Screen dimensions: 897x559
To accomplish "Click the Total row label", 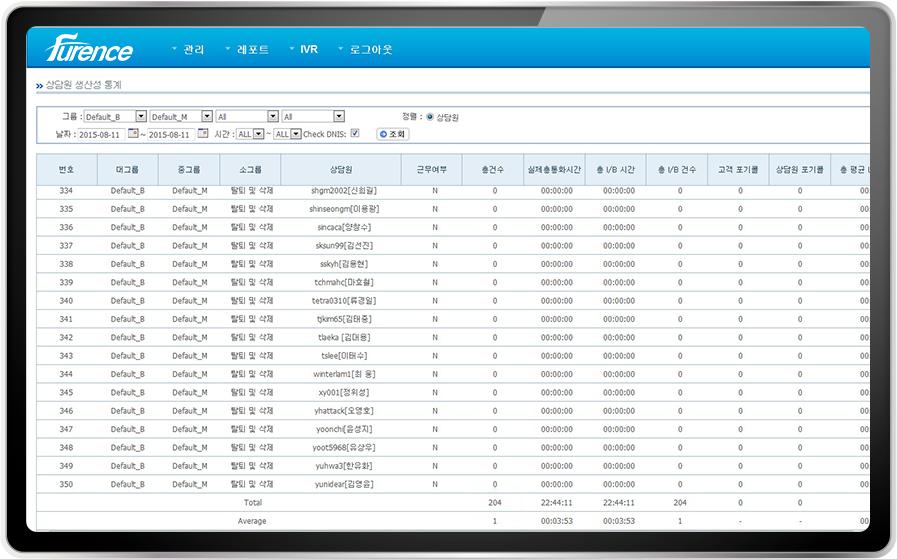I will pyautogui.click(x=252, y=502).
